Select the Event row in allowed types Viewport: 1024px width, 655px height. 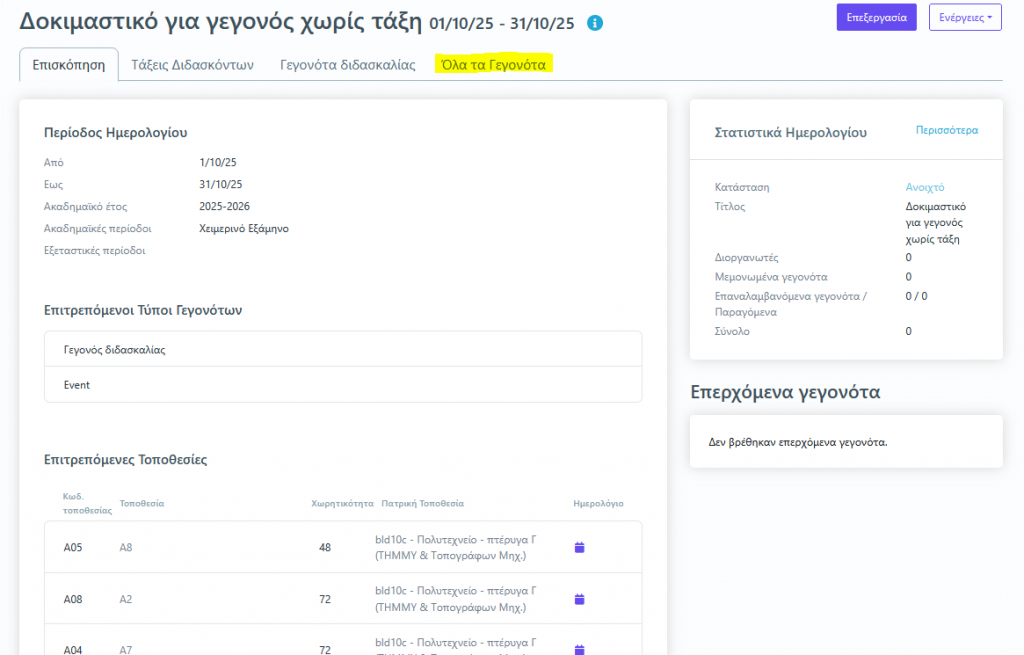(x=343, y=384)
